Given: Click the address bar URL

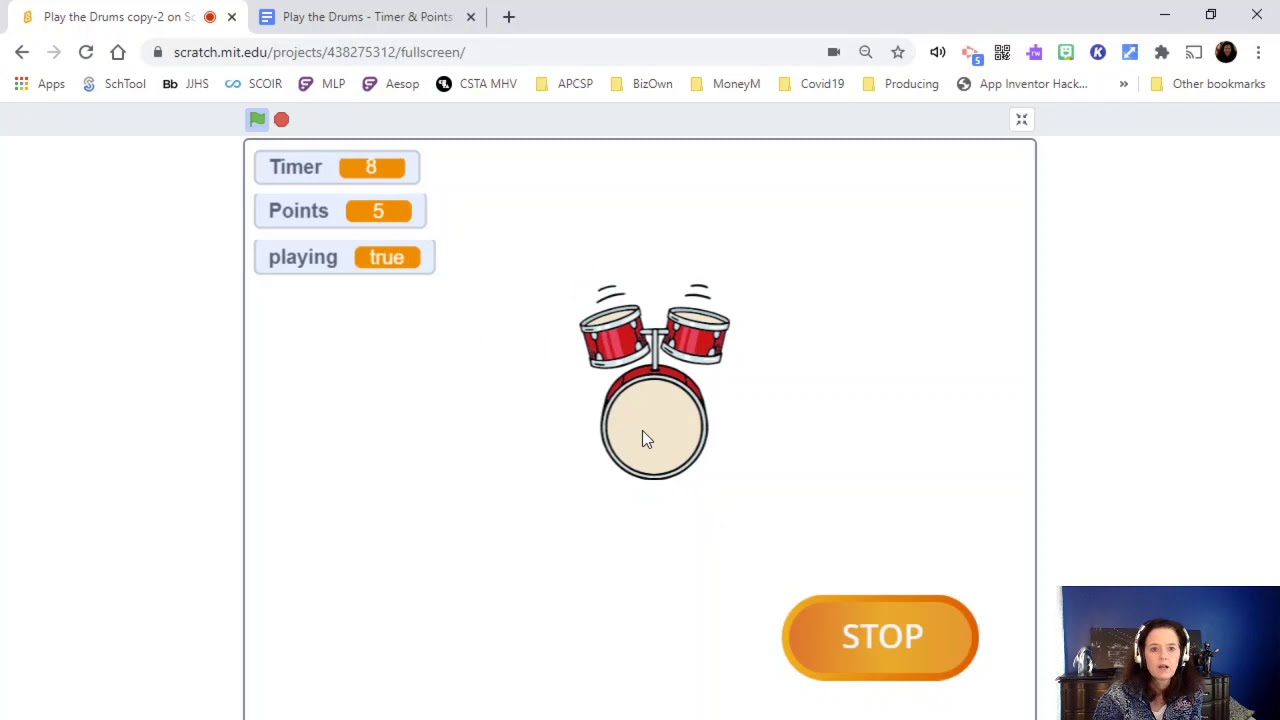Looking at the screenshot, I should [319, 52].
